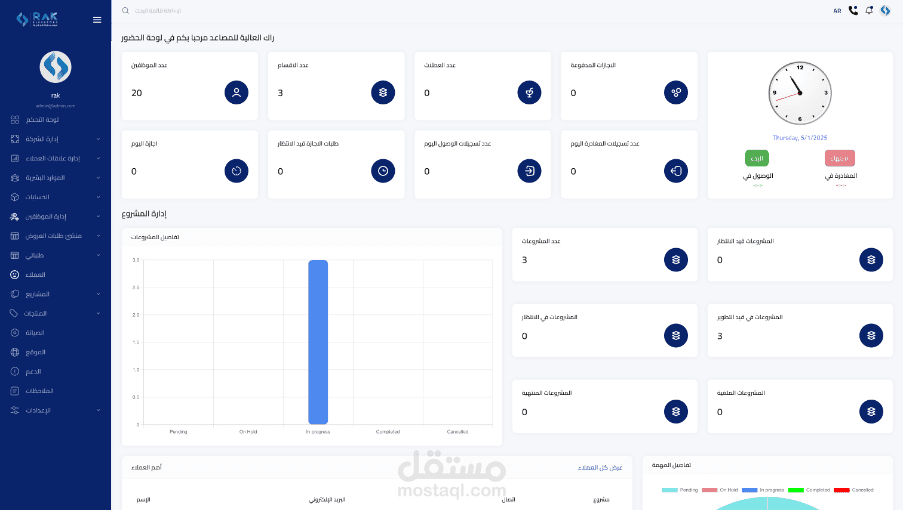Click the icon on on-hold projects card
The height and width of the screenshot is (510, 904).
(676, 335)
